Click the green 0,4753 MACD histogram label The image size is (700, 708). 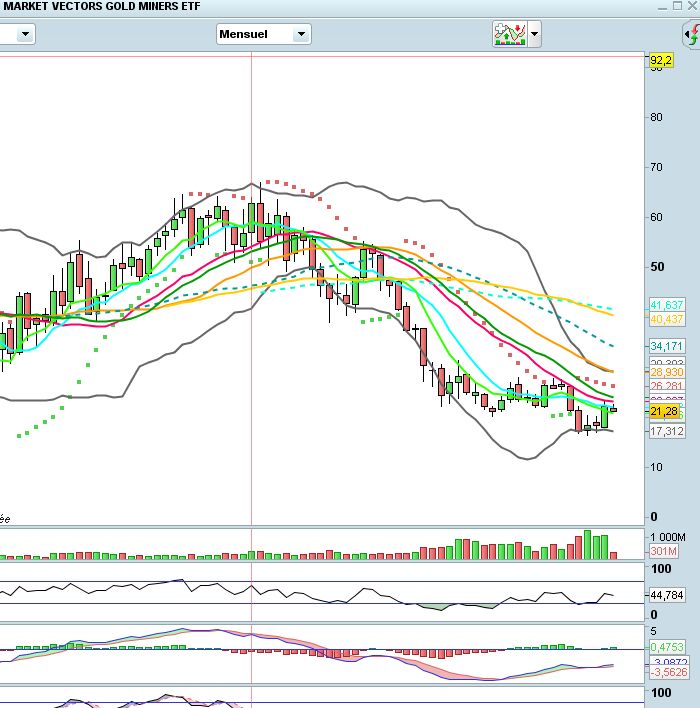click(667, 647)
